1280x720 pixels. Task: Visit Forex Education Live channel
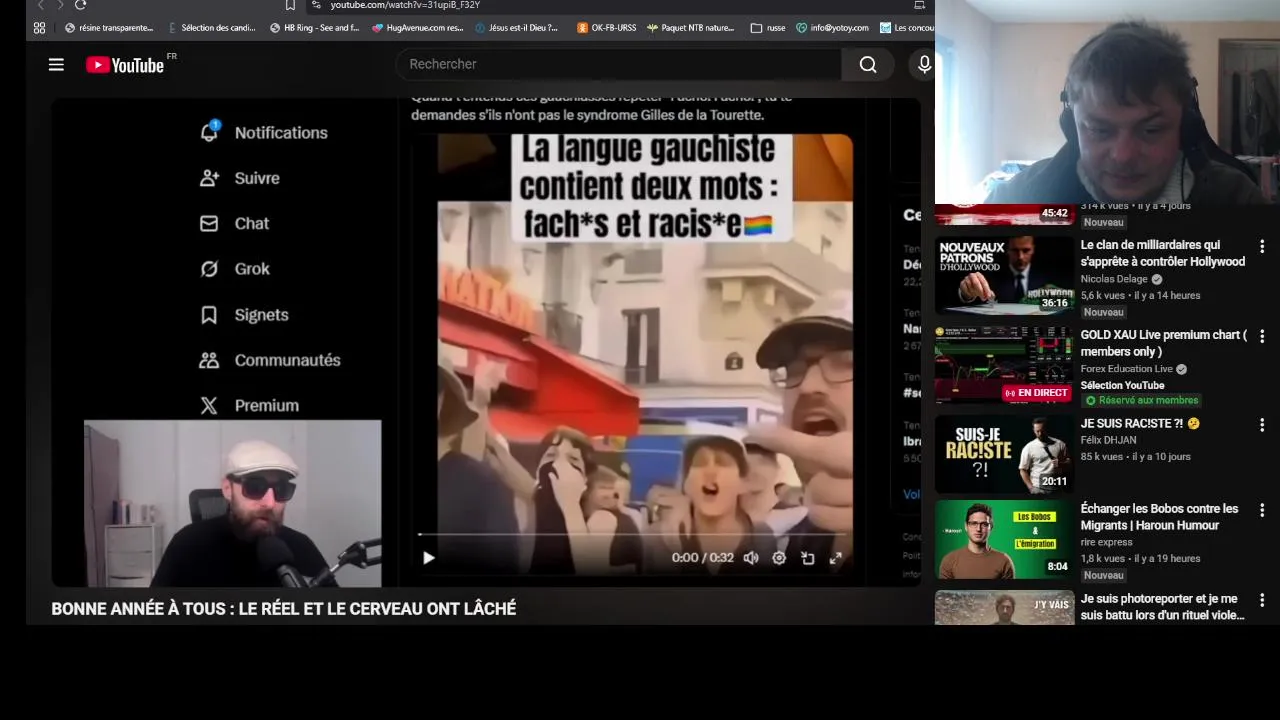1127,369
